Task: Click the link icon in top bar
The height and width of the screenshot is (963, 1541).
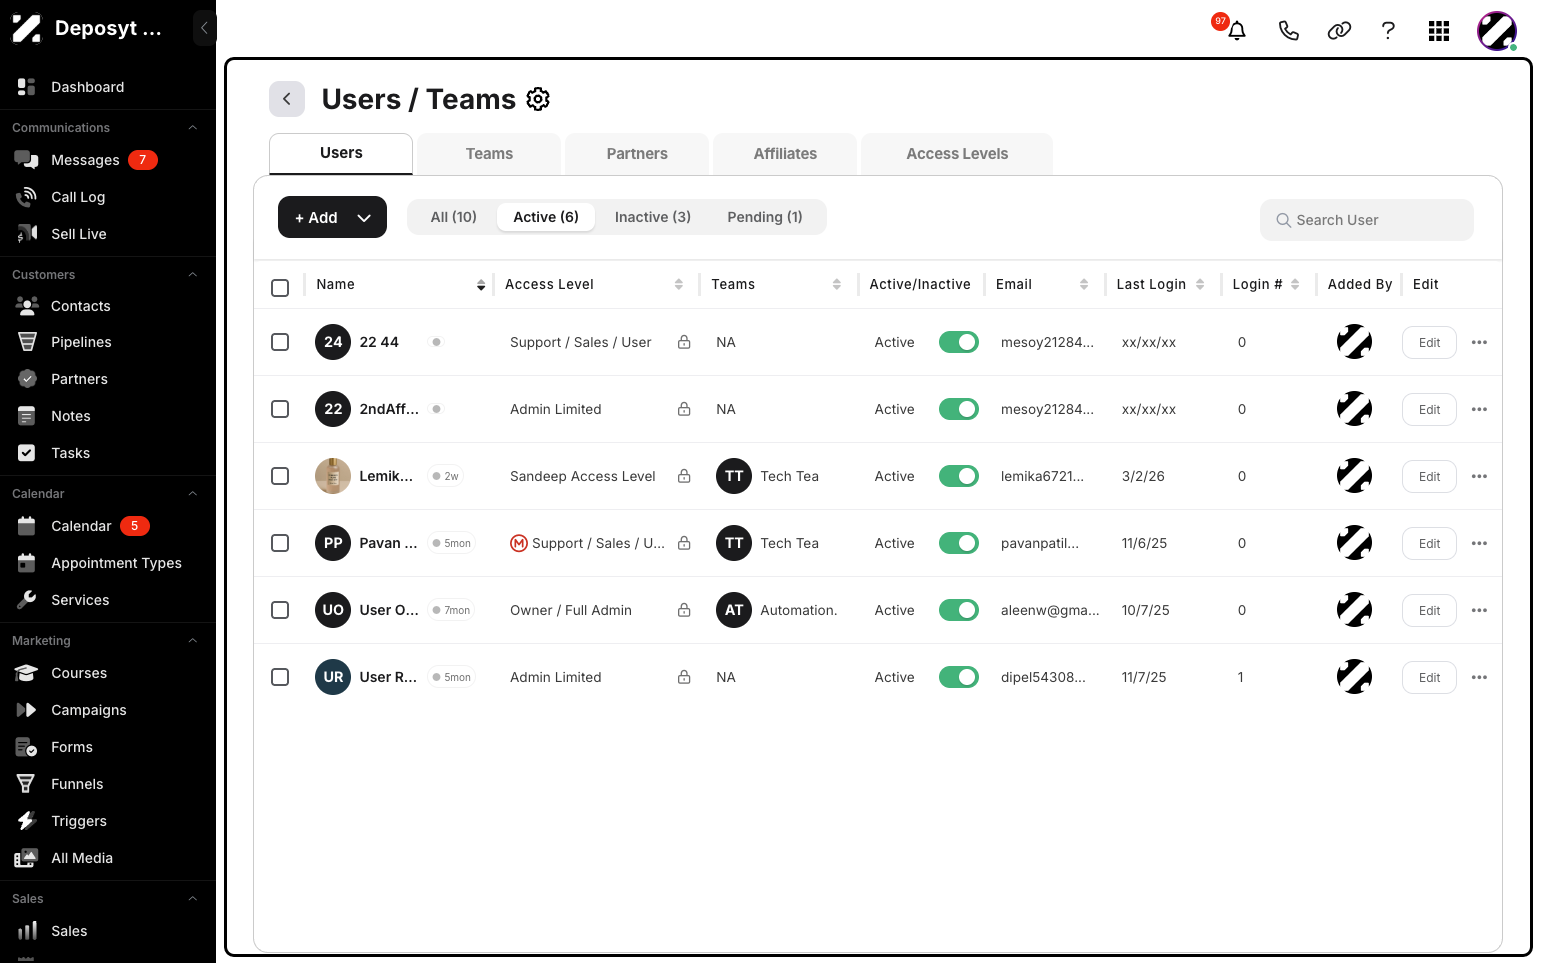Action: tap(1339, 31)
